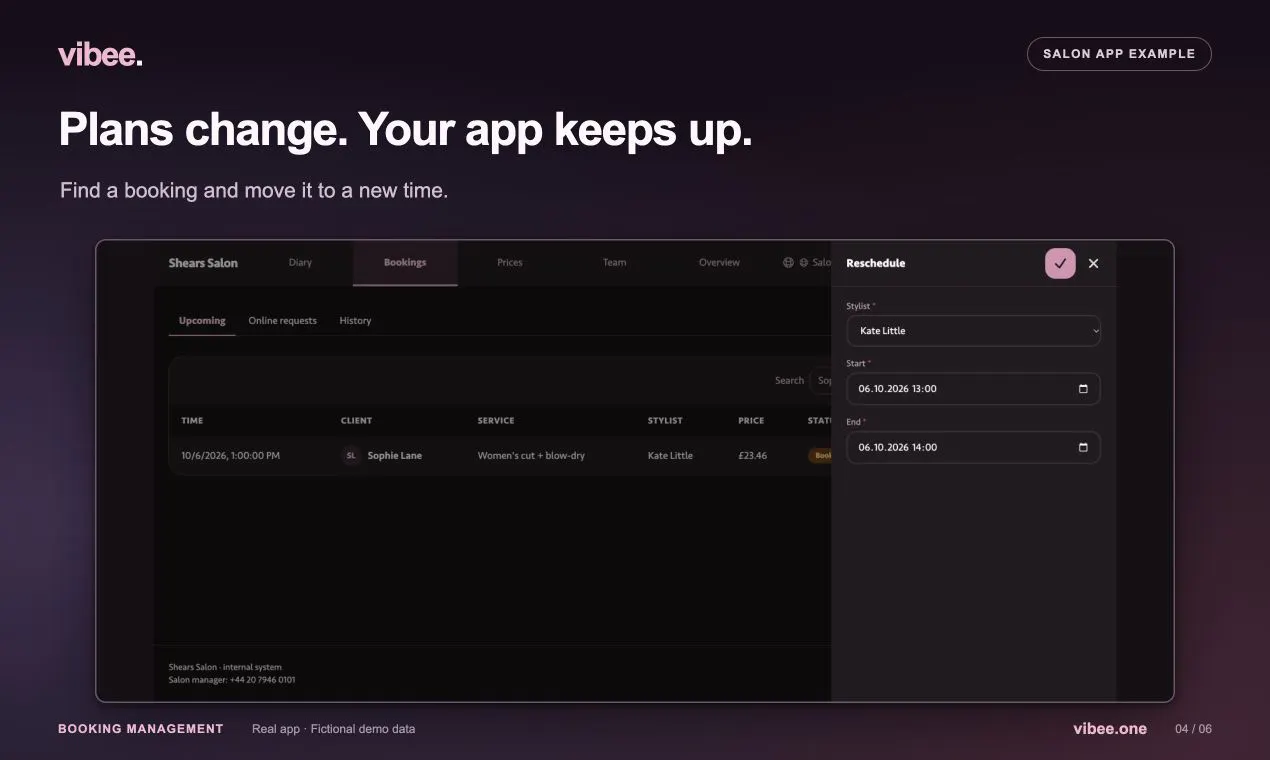Open the Overview tab

pos(719,263)
